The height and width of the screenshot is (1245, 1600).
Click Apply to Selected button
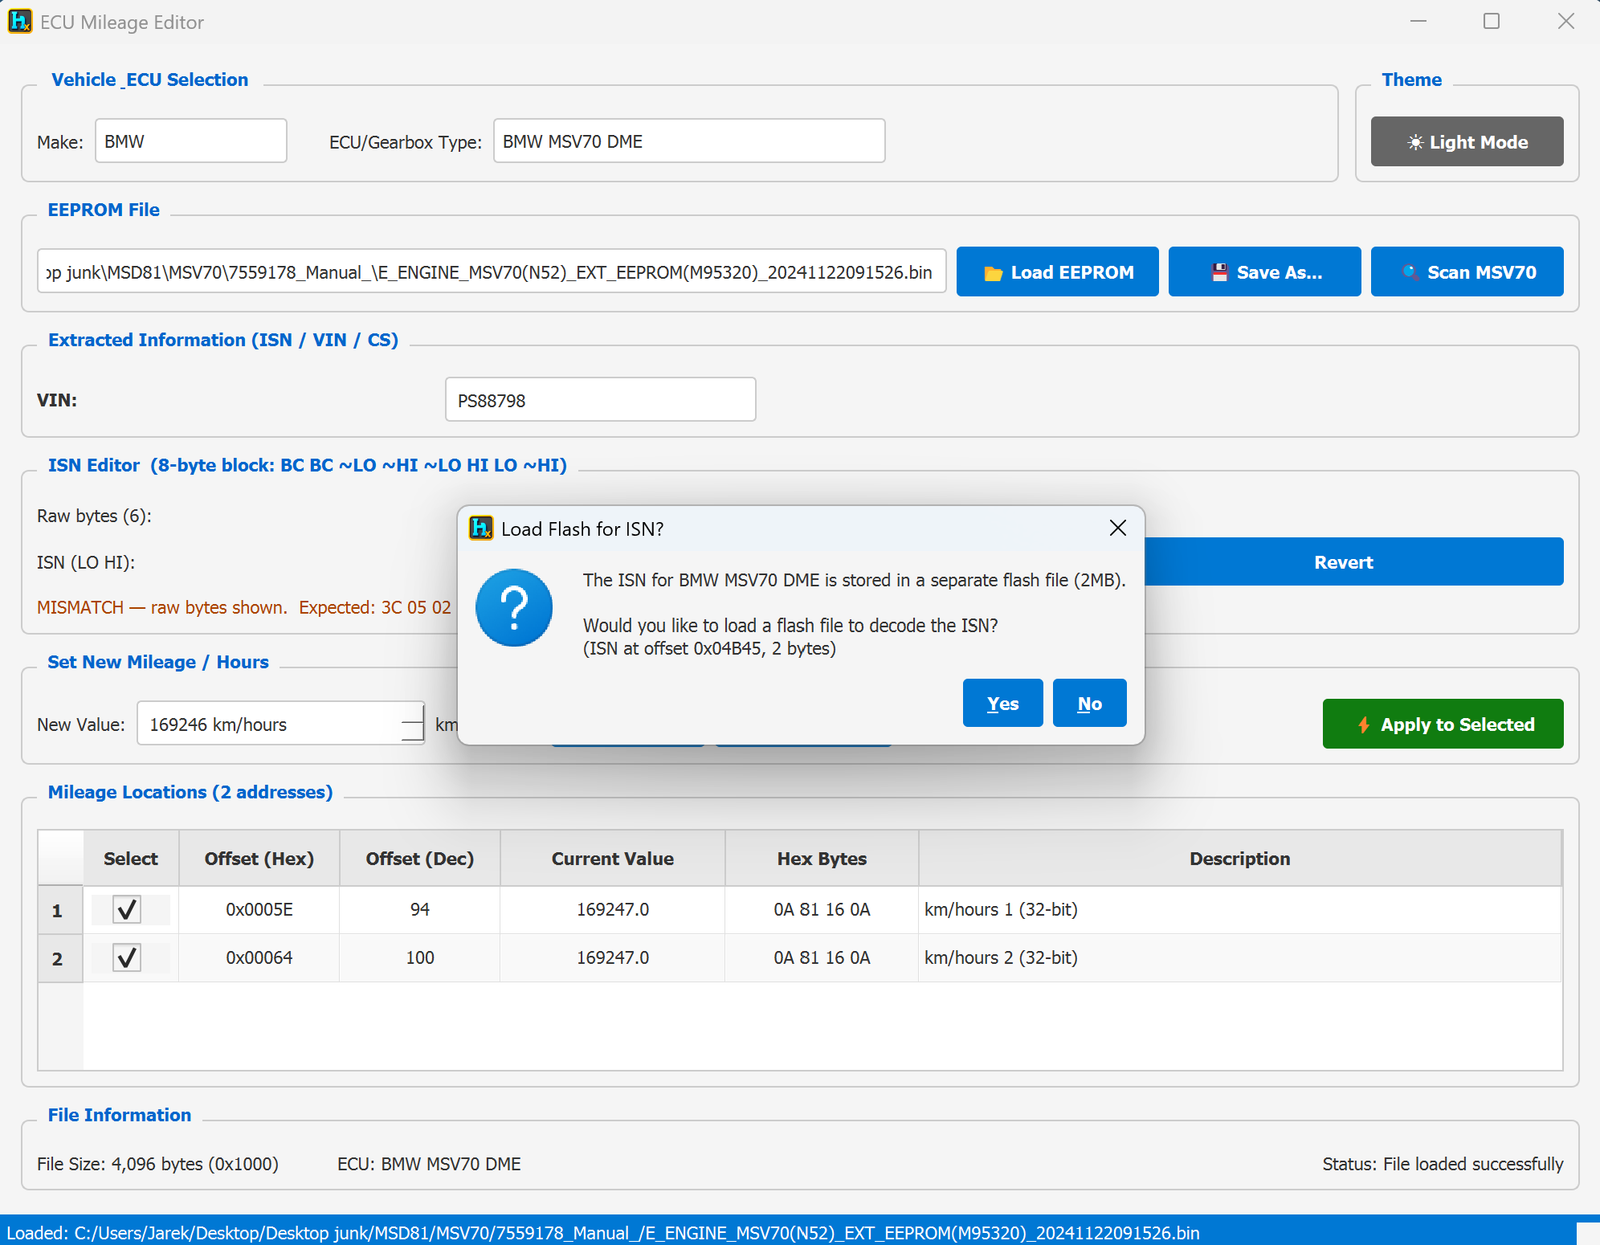click(1443, 724)
